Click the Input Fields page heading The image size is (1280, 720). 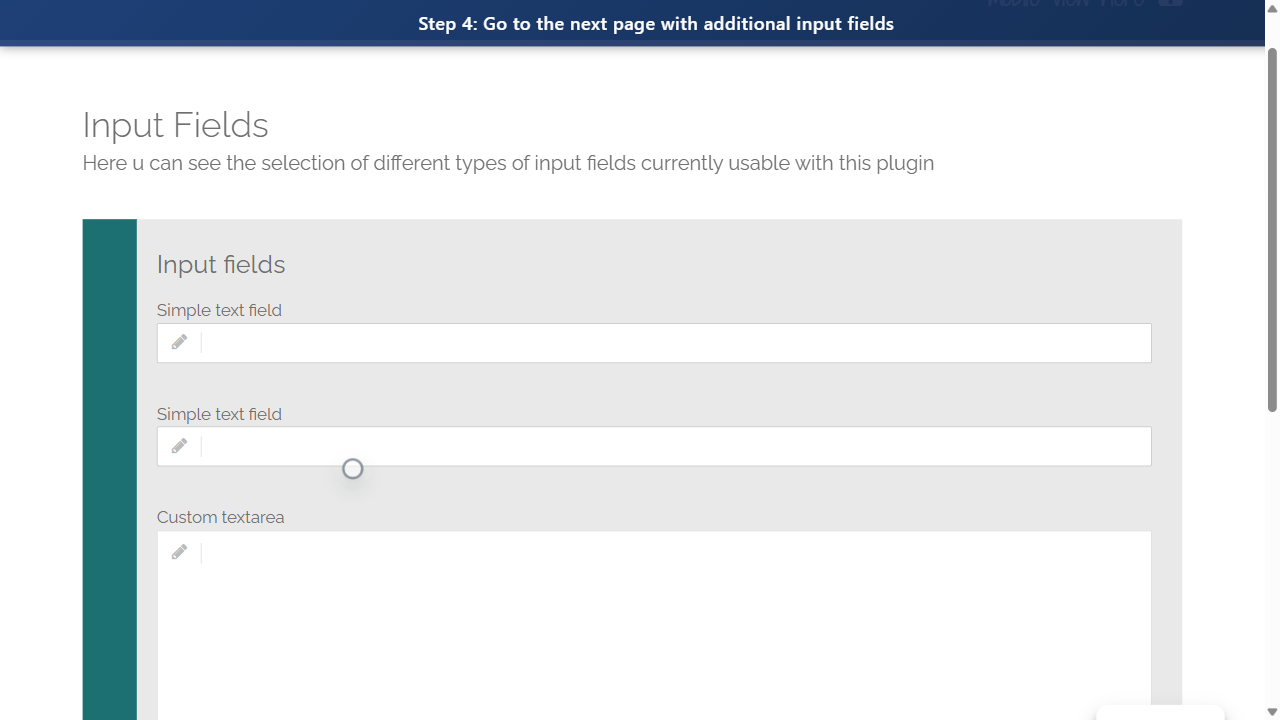pyautogui.click(x=175, y=124)
